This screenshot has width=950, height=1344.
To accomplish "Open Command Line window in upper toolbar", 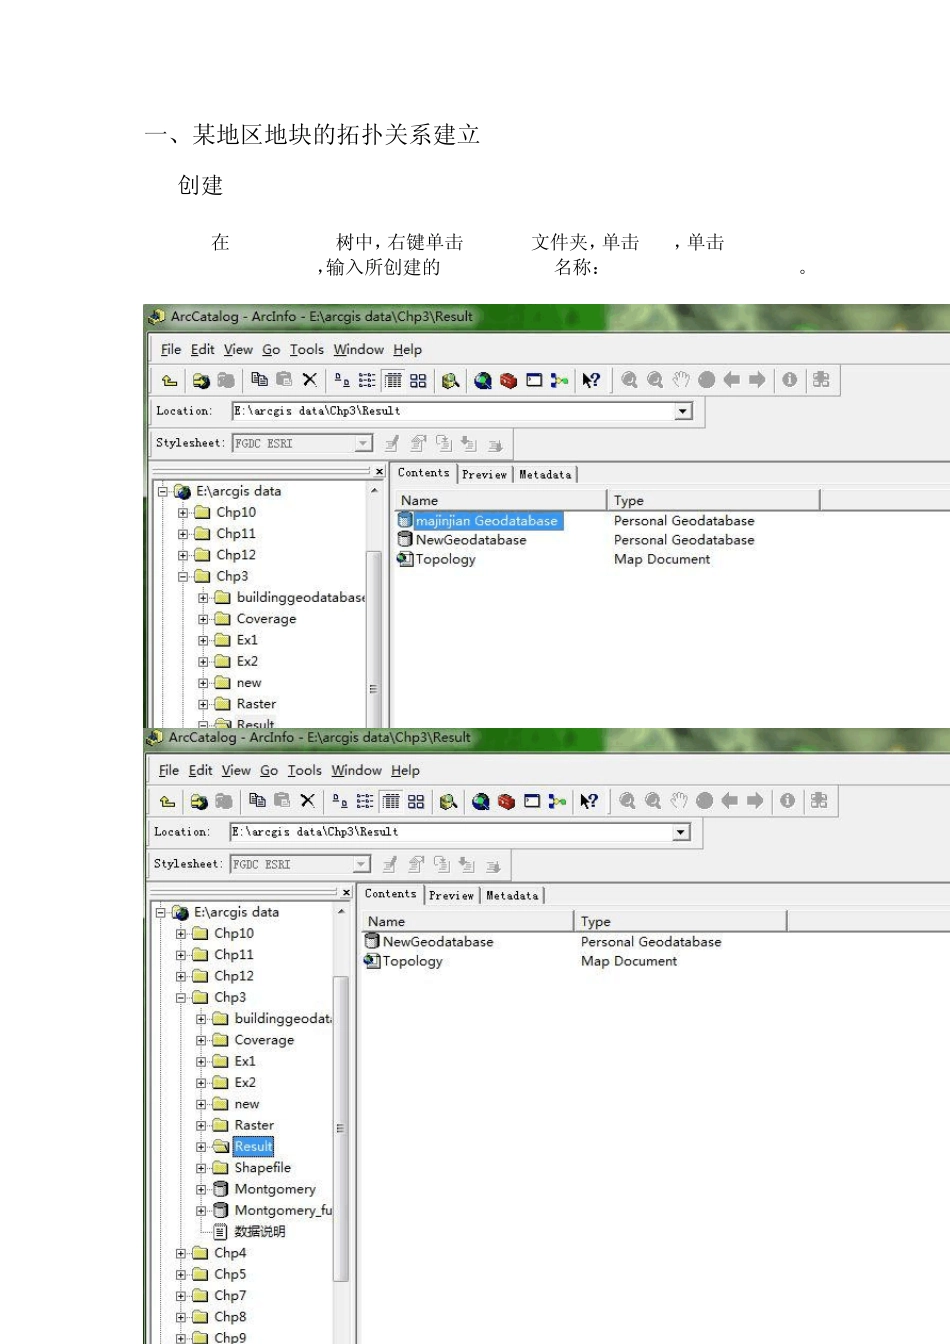I will (534, 380).
